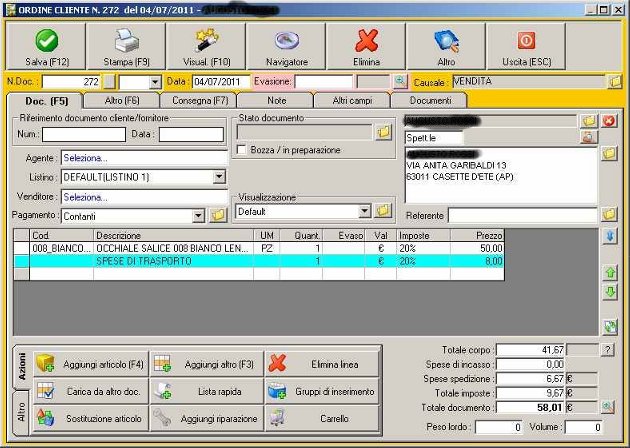Viewport: 630px width, 448px height.
Task: Open the Altri campi tab
Action: pos(352,100)
